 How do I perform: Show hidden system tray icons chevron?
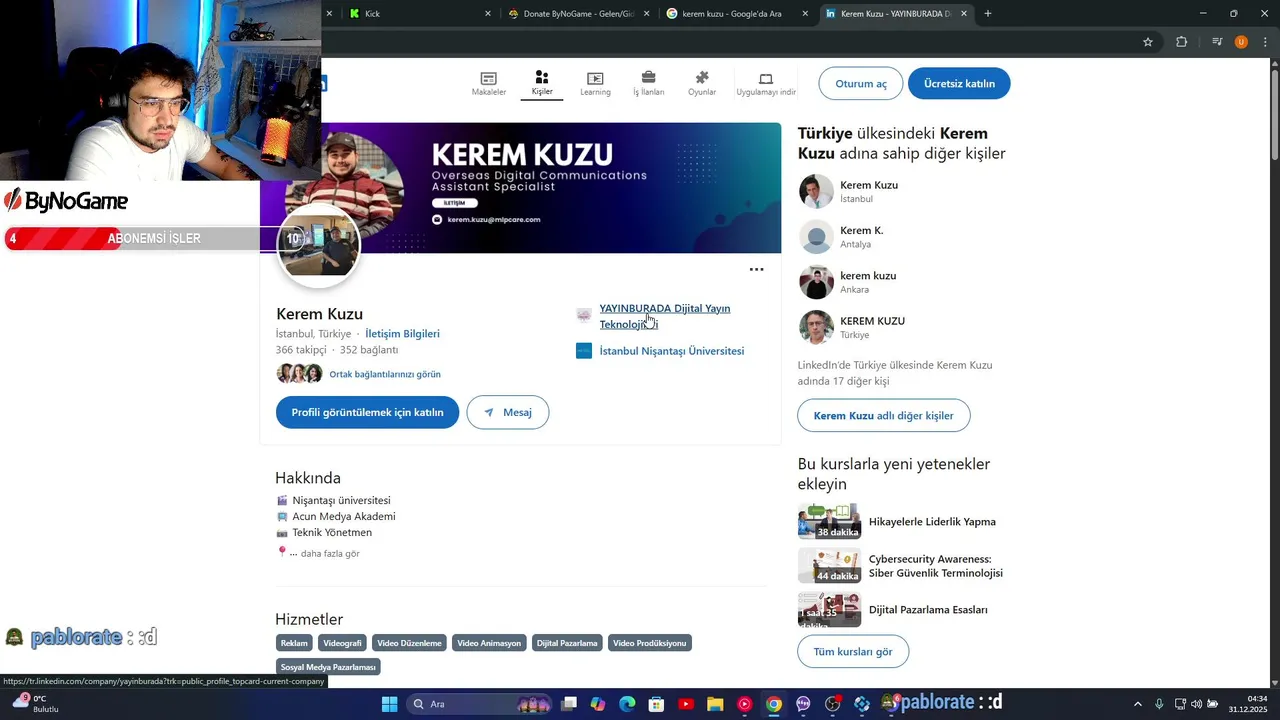tap(1137, 704)
